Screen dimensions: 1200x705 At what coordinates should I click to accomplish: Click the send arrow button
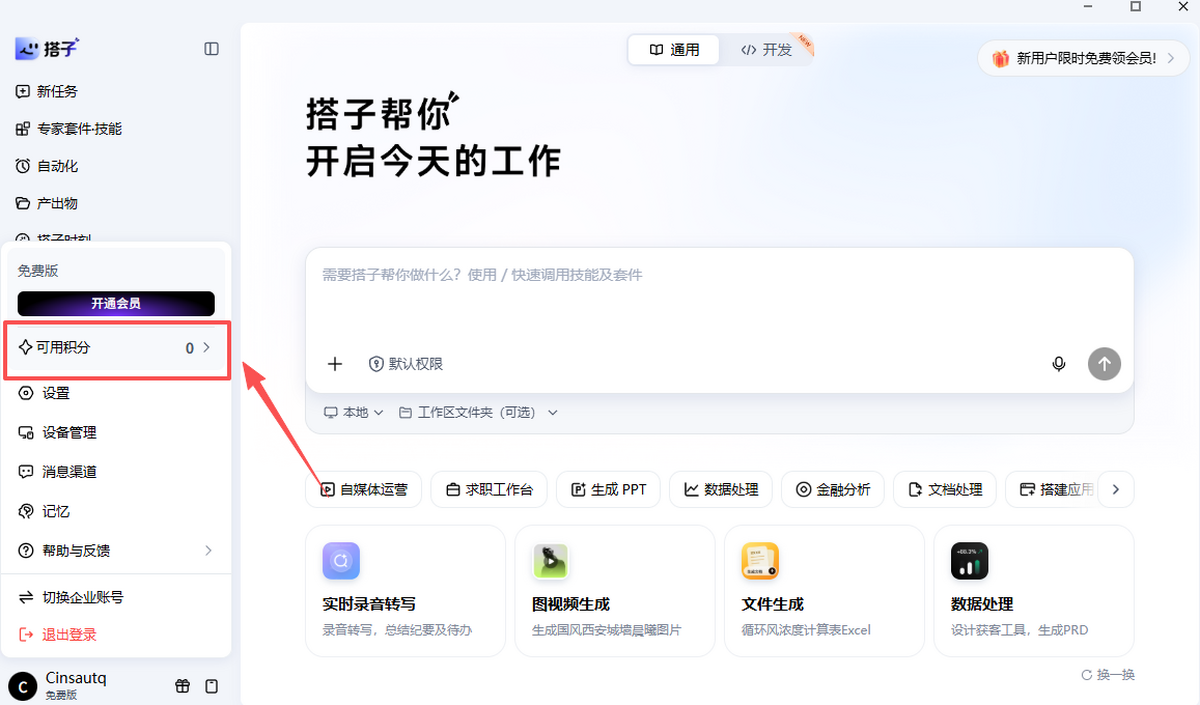tap(1104, 364)
